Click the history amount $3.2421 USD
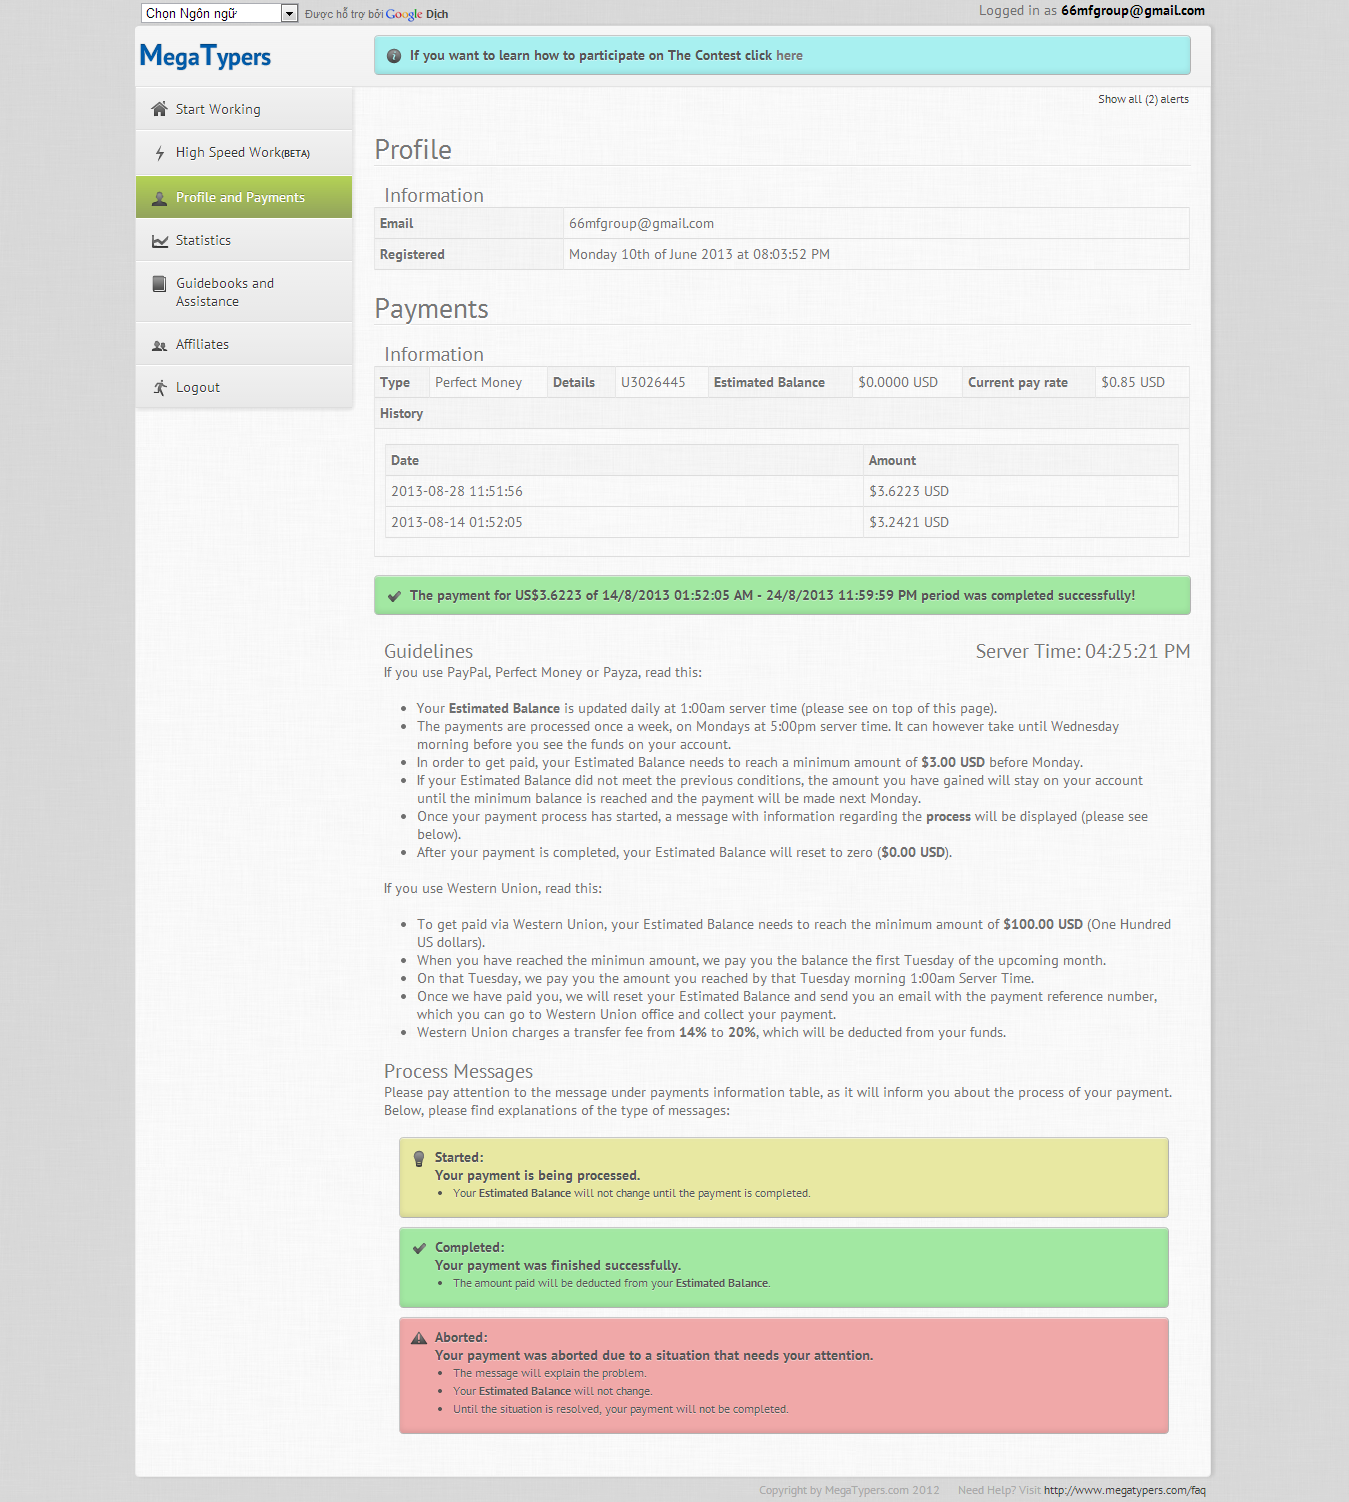 tap(909, 522)
